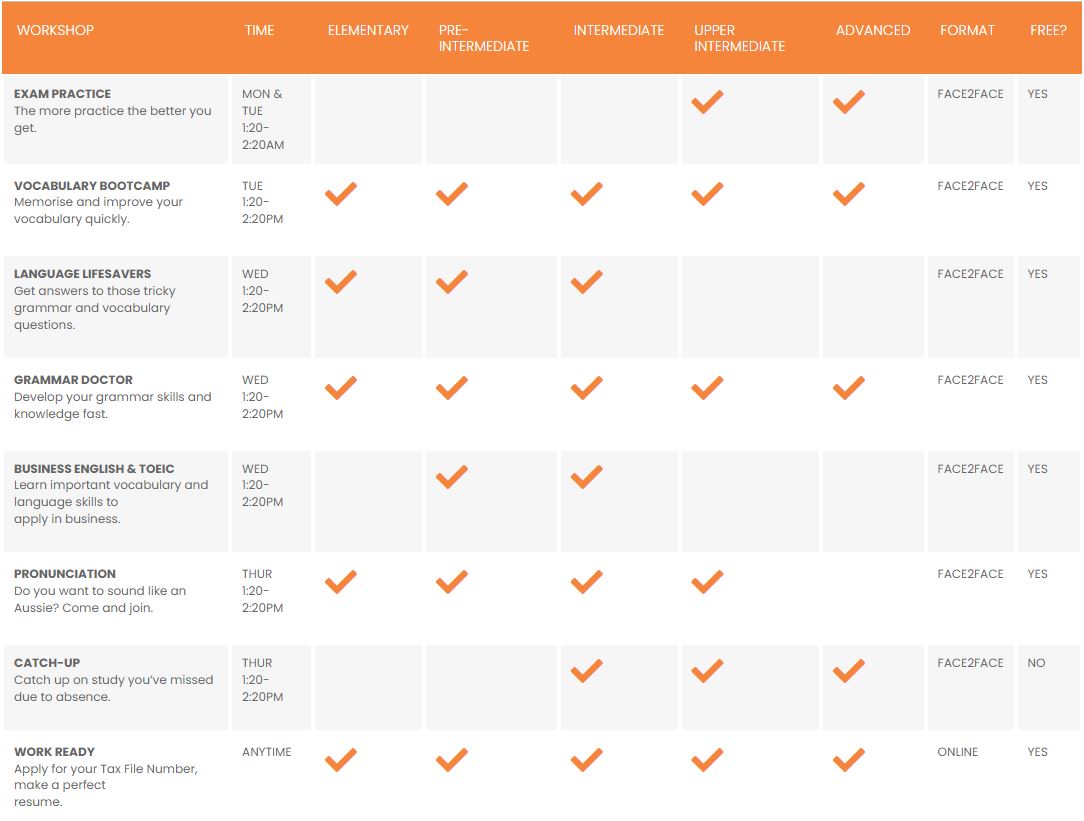Viewport: 1084px width, 821px height.
Task: Click the ONLINE format cell
Action: (x=958, y=752)
